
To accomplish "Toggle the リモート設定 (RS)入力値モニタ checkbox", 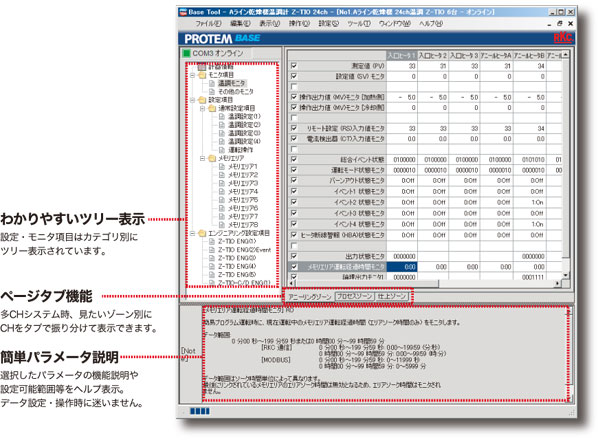I will click(294, 128).
